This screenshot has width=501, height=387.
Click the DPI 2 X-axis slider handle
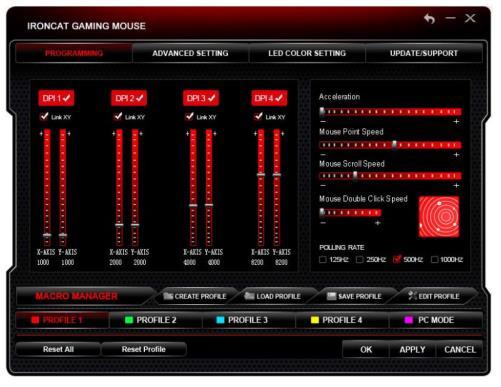tap(119, 225)
